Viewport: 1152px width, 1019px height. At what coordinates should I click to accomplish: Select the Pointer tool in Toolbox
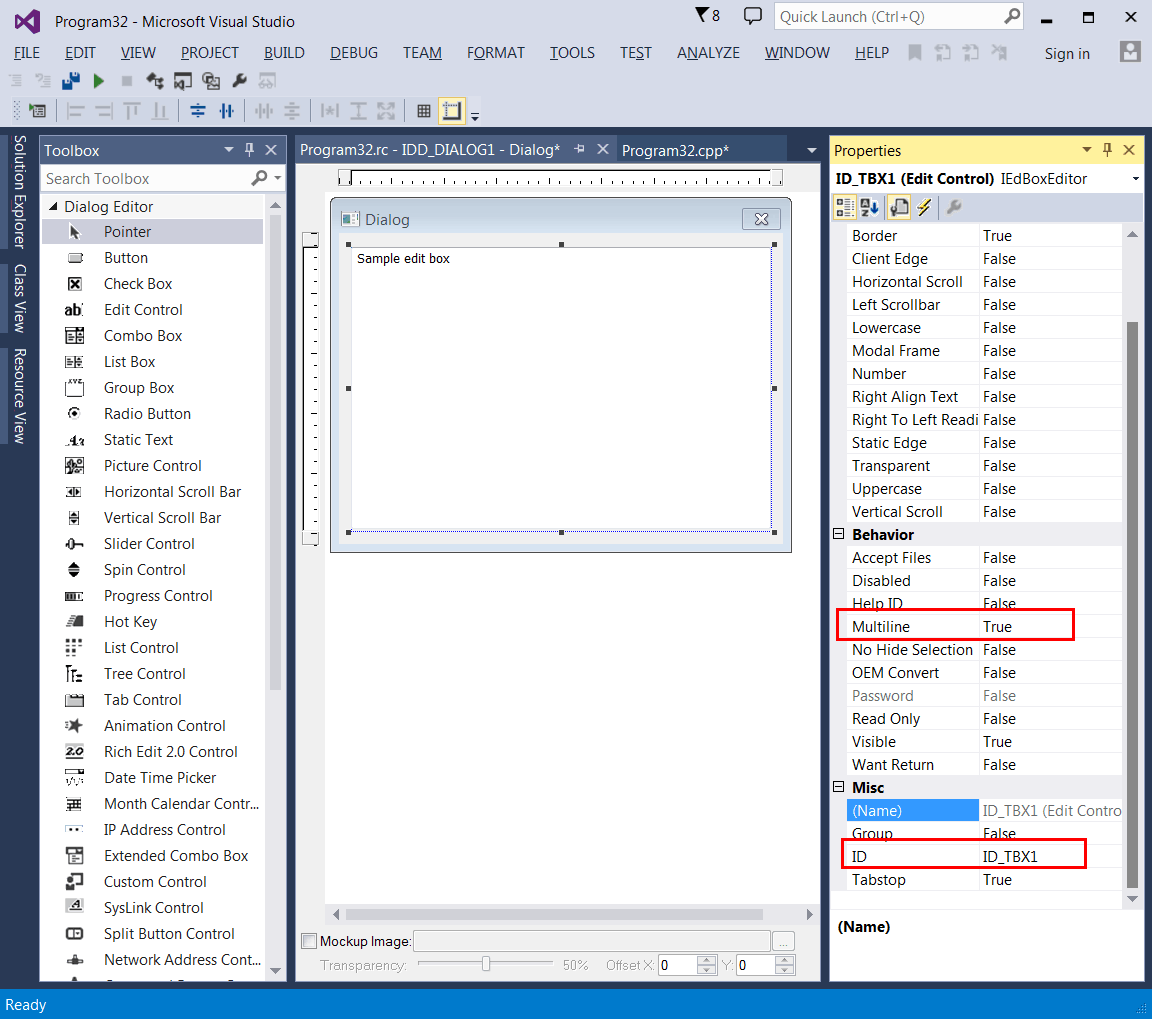tap(152, 231)
